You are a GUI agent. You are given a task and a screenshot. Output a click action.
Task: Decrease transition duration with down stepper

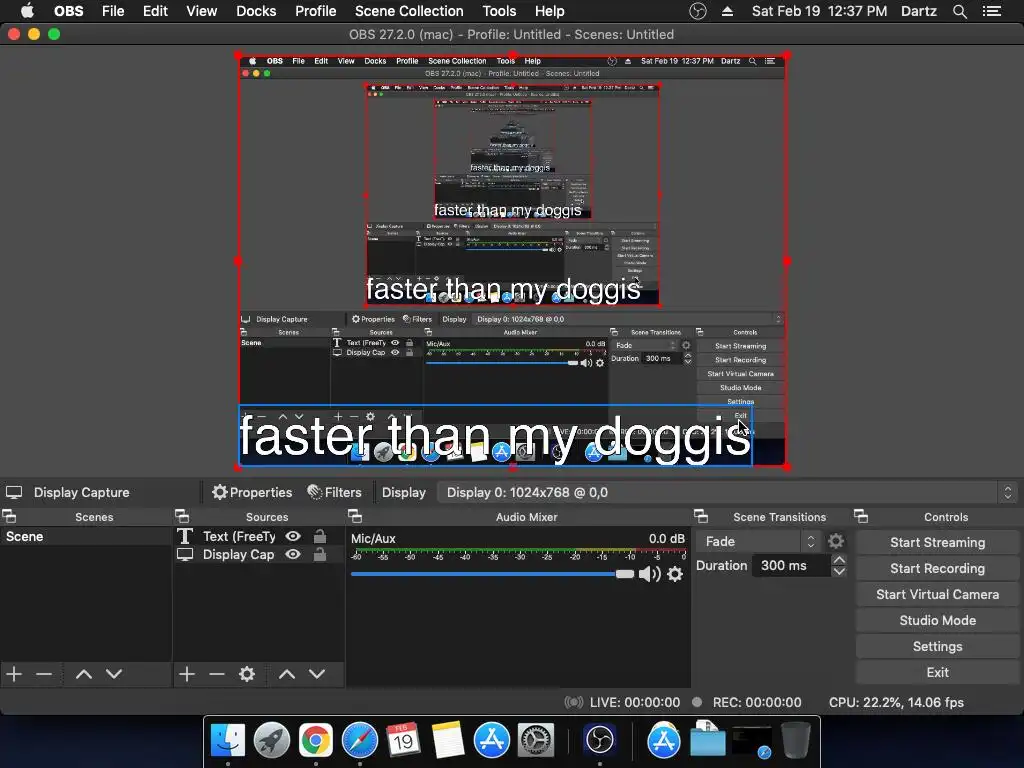839,571
